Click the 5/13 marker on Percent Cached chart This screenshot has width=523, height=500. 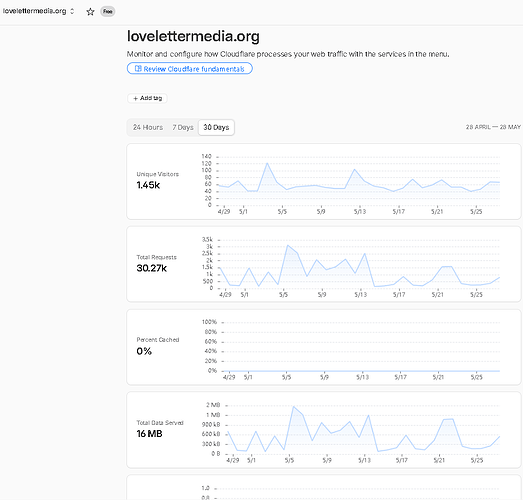[363, 377]
